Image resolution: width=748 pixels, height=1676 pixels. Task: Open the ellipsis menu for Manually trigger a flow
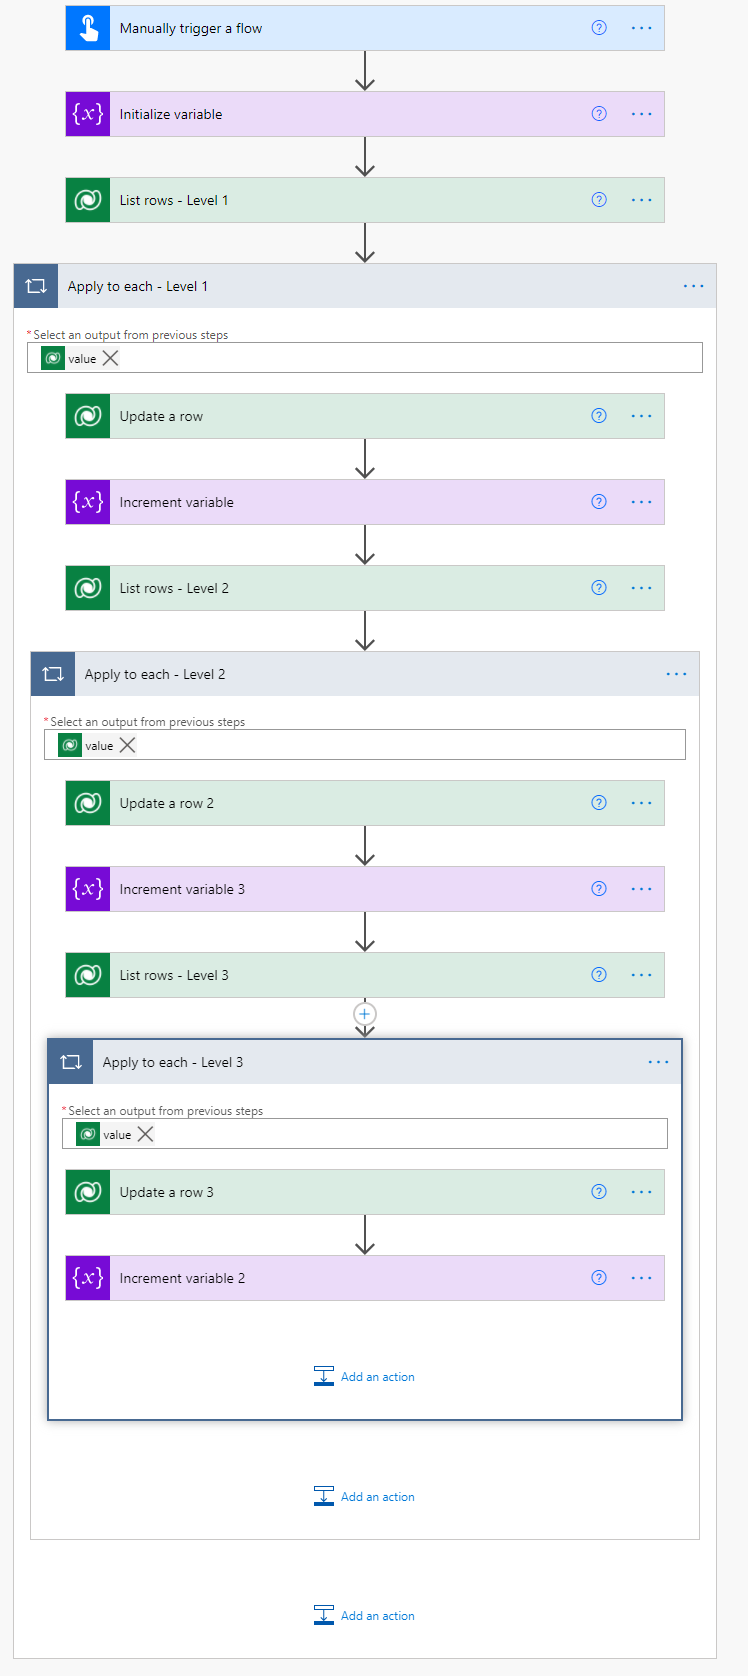coord(642,28)
